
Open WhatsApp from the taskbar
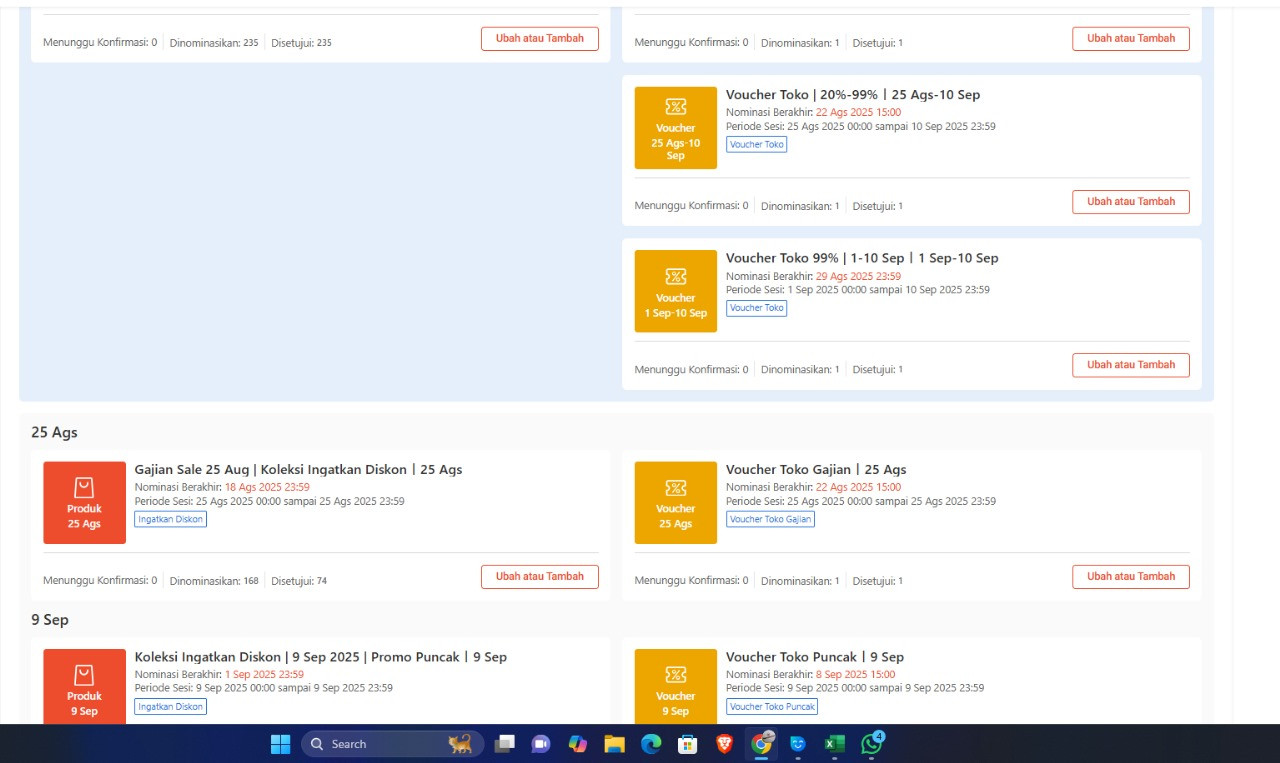(871, 744)
